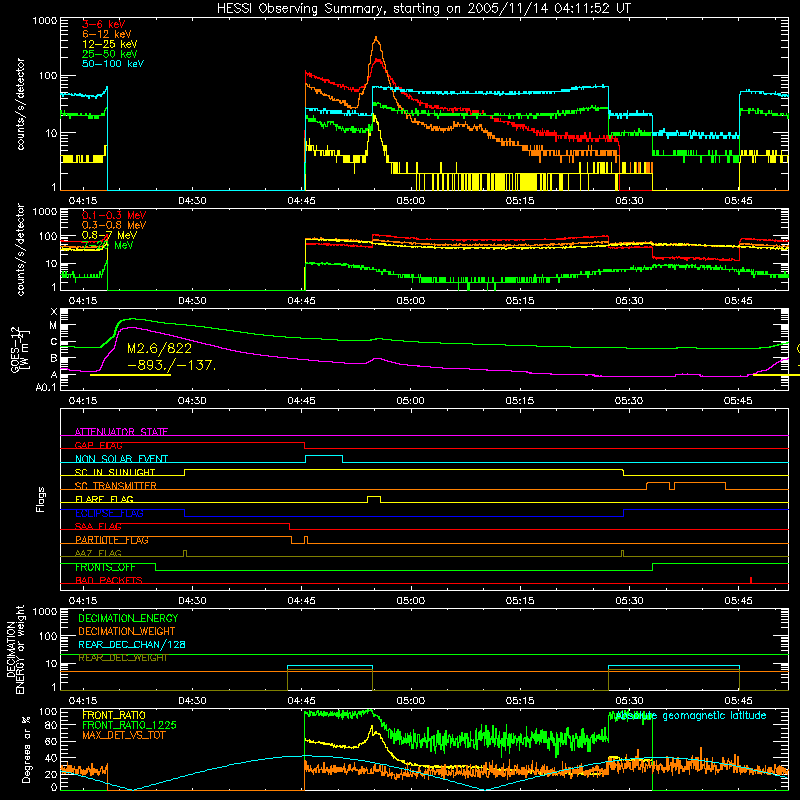Screen dimensions: 800x800
Task: Select the GAP_FLAG label
Action: click(x=98, y=445)
